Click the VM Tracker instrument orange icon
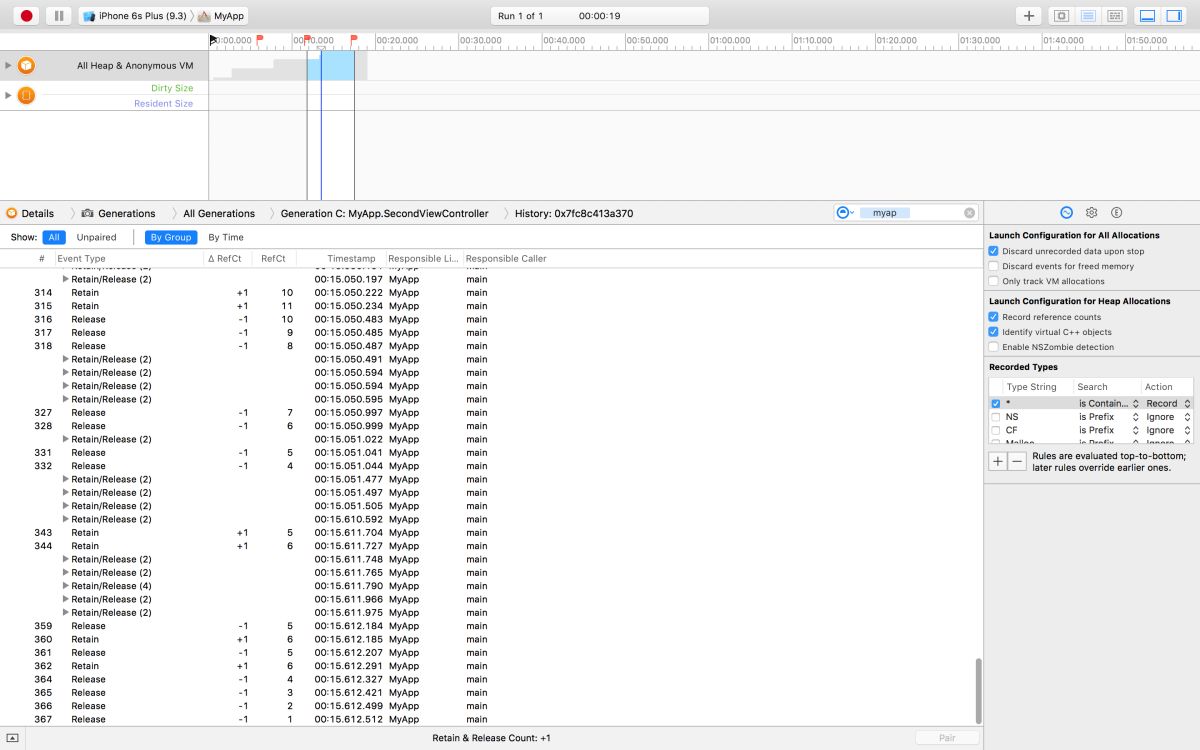Image resolution: width=1200 pixels, height=750 pixels. pos(26,96)
